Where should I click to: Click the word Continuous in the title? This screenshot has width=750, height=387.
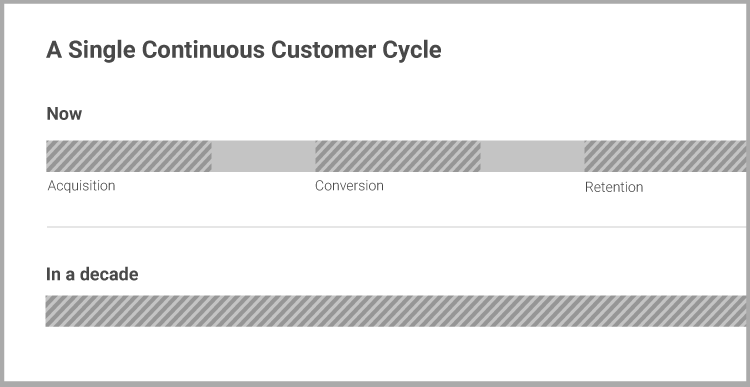point(203,50)
